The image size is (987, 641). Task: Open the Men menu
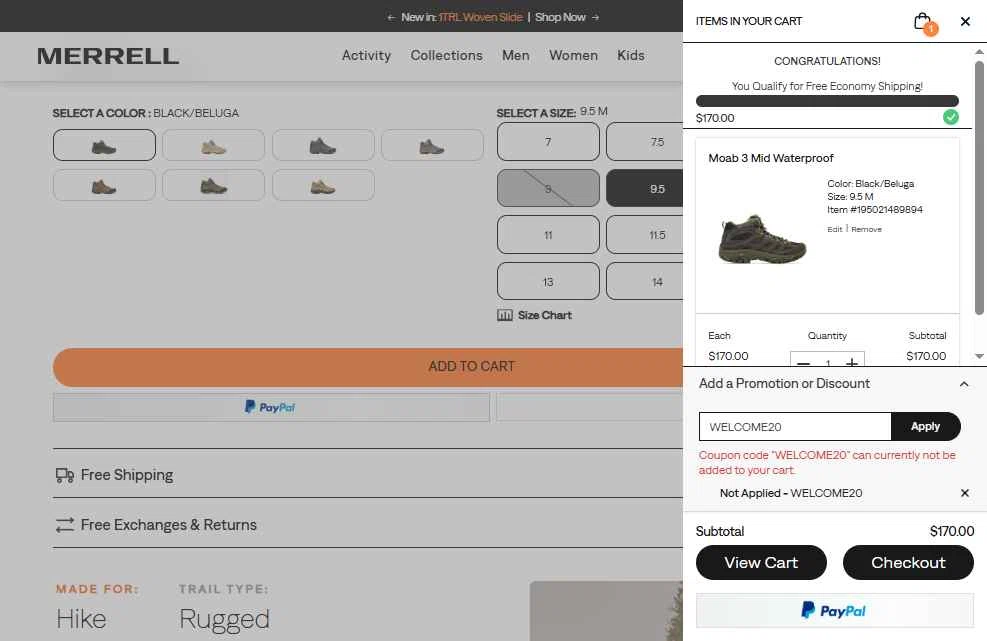(x=516, y=55)
